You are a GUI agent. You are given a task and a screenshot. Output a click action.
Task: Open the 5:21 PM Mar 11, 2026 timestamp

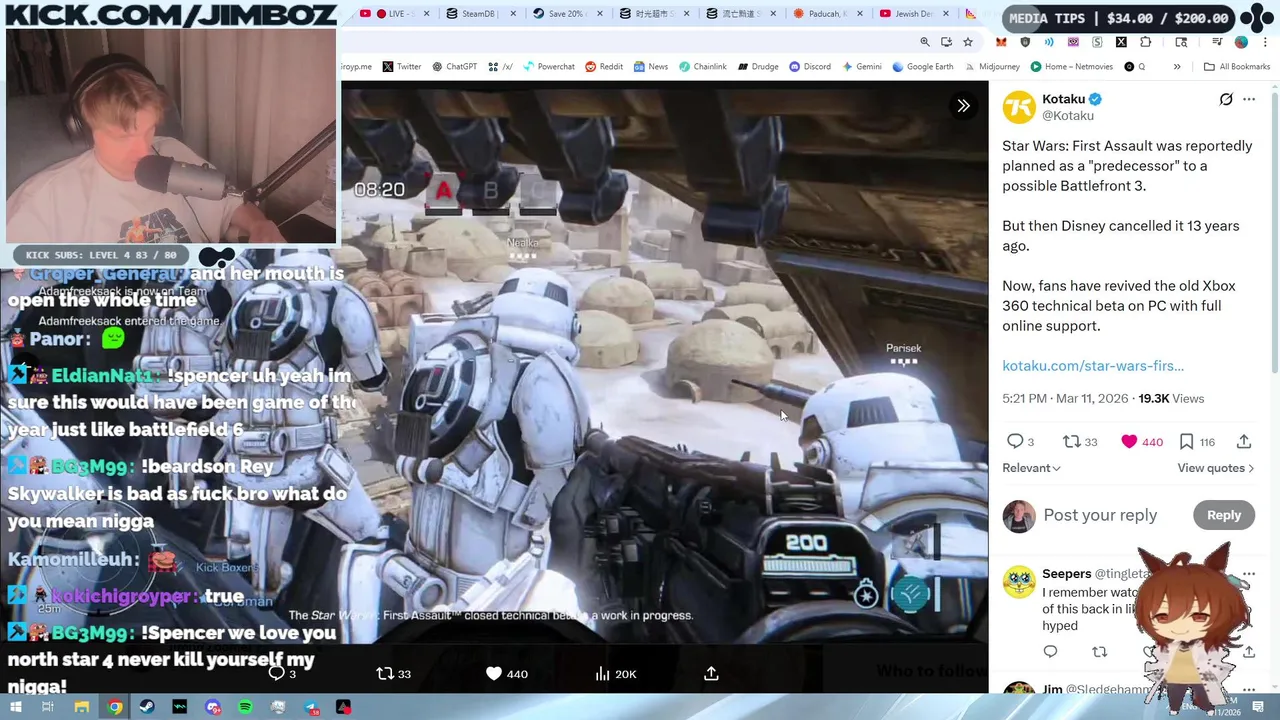pyautogui.click(x=1066, y=398)
